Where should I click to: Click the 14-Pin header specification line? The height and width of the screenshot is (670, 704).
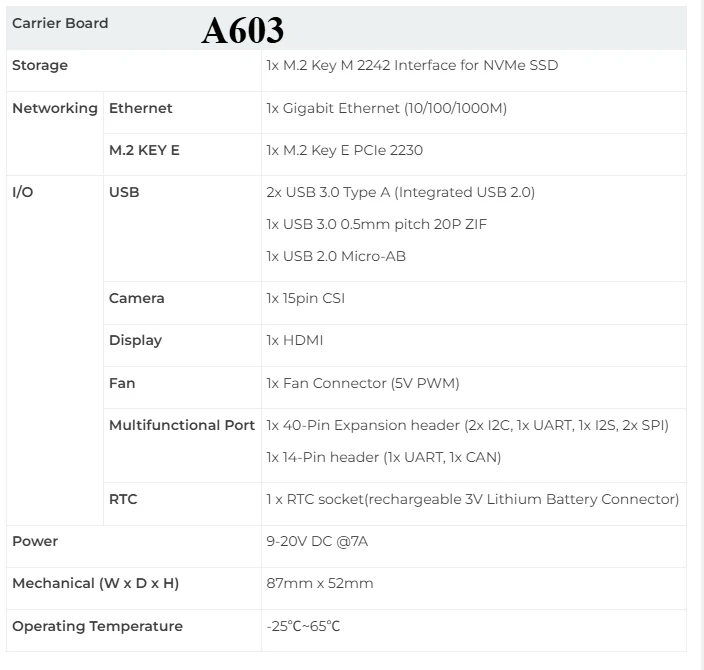[x=384, y=457]
